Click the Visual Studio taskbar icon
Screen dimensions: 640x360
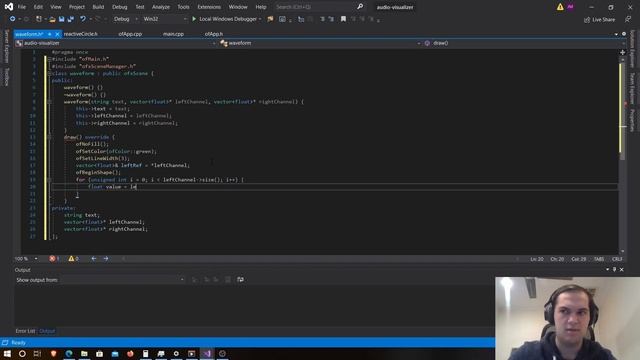(x=207, y=353)
